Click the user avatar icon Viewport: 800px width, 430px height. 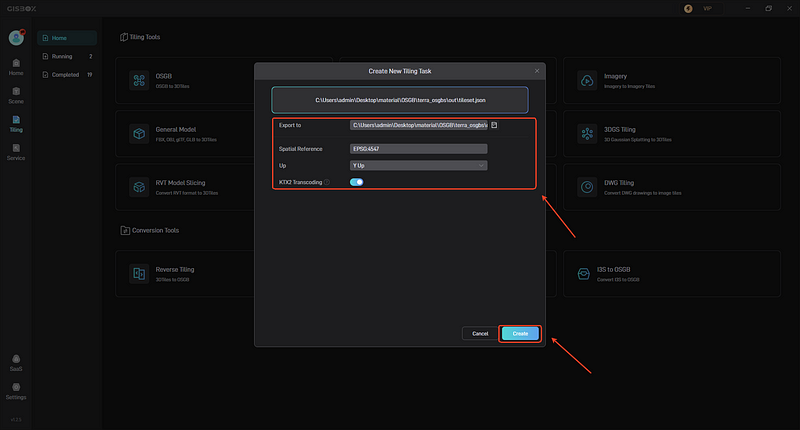pos(16,37)
